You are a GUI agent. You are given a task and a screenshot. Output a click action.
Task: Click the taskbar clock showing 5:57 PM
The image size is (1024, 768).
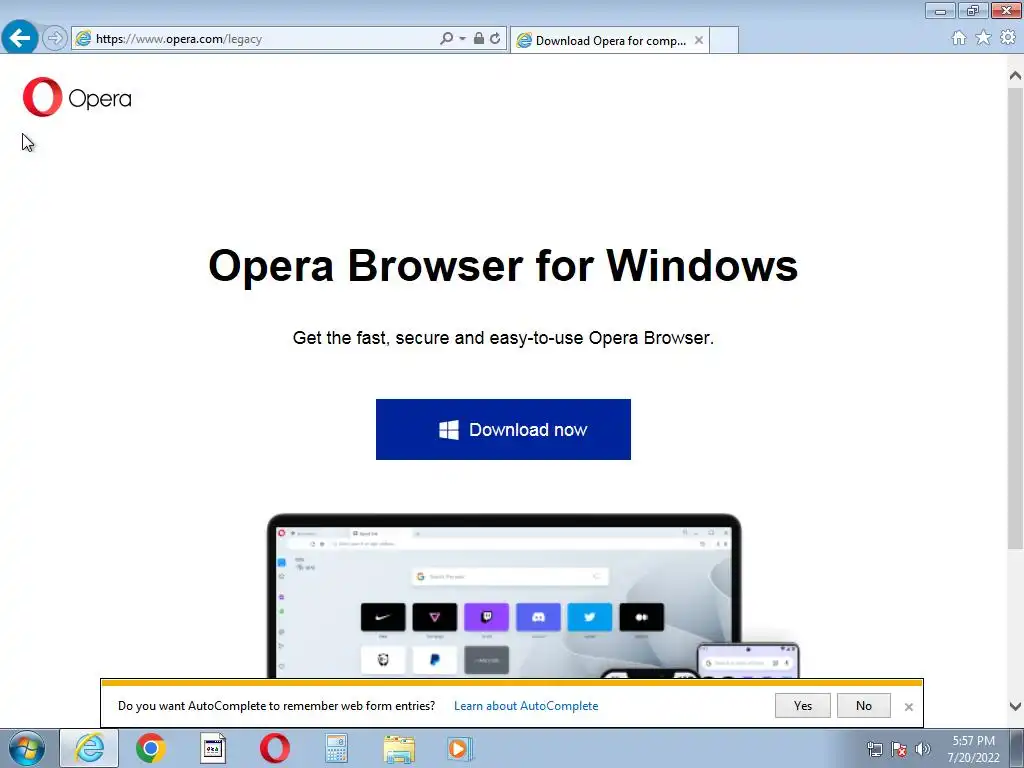(973, 749)
